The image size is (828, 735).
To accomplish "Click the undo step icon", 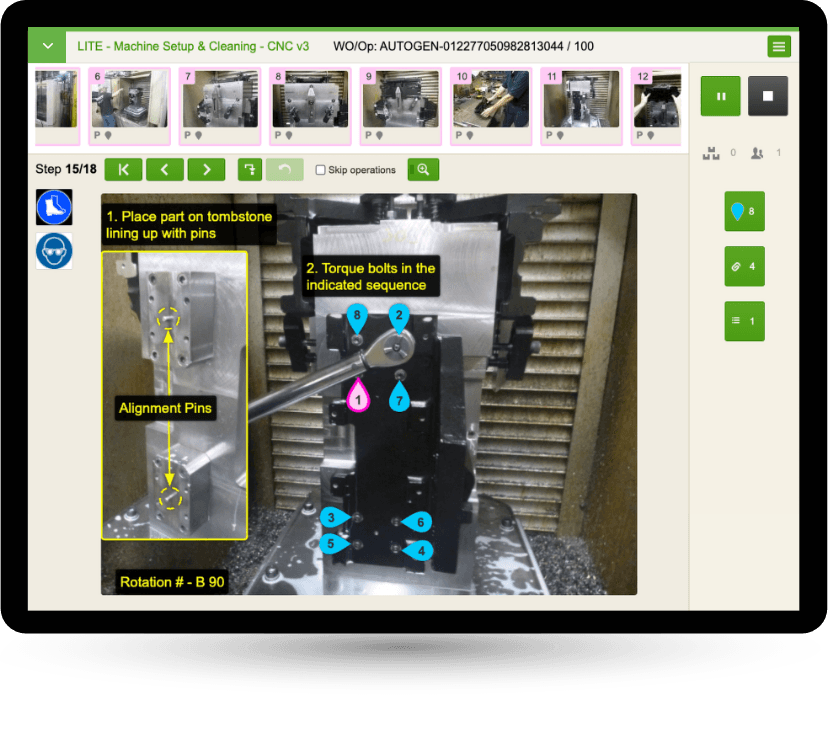I will coord(284,169).
